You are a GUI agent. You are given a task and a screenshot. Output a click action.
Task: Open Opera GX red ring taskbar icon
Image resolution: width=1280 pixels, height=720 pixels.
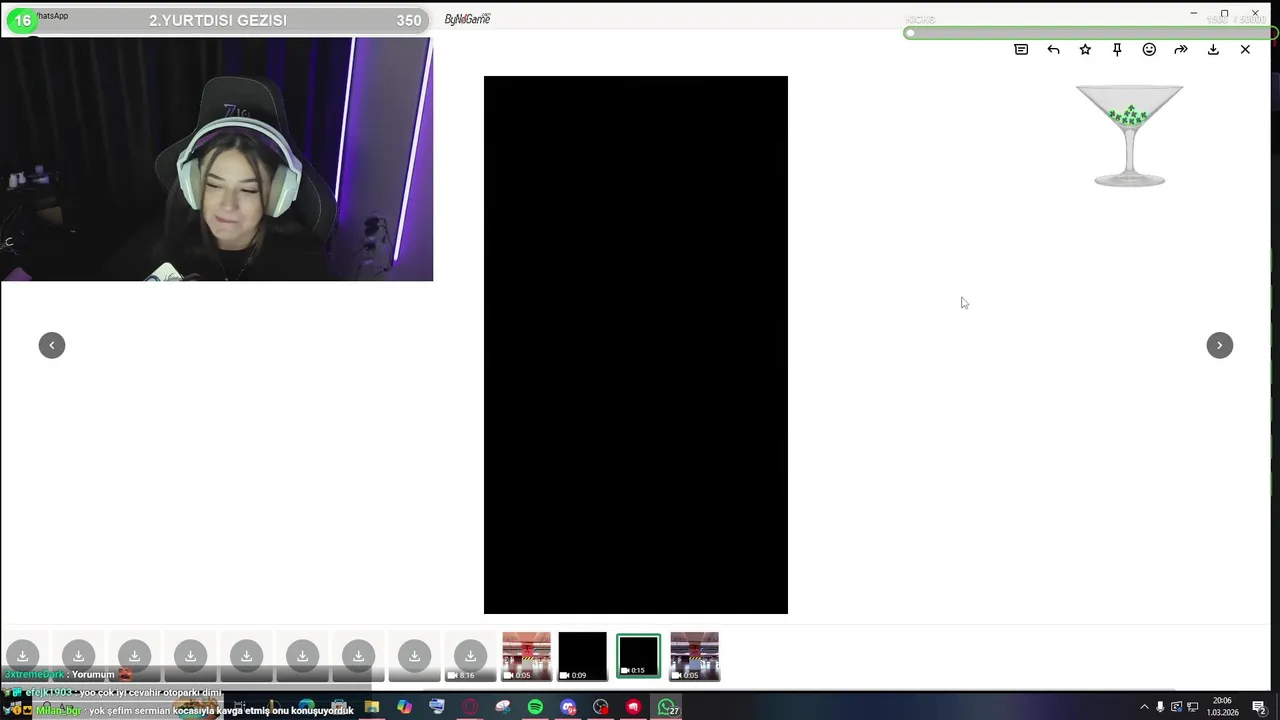[470, 707]
